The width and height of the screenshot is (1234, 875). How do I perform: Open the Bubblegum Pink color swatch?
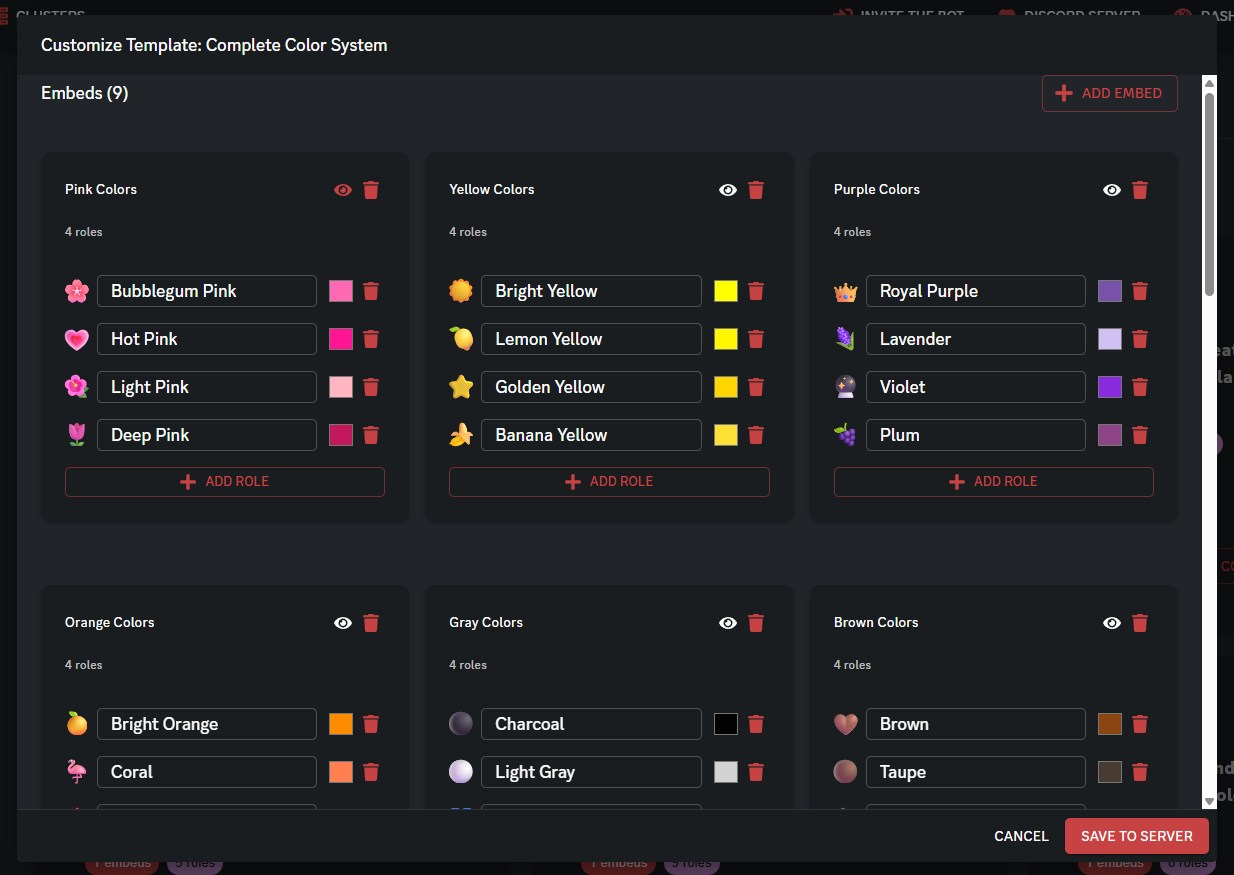point(341,291)
